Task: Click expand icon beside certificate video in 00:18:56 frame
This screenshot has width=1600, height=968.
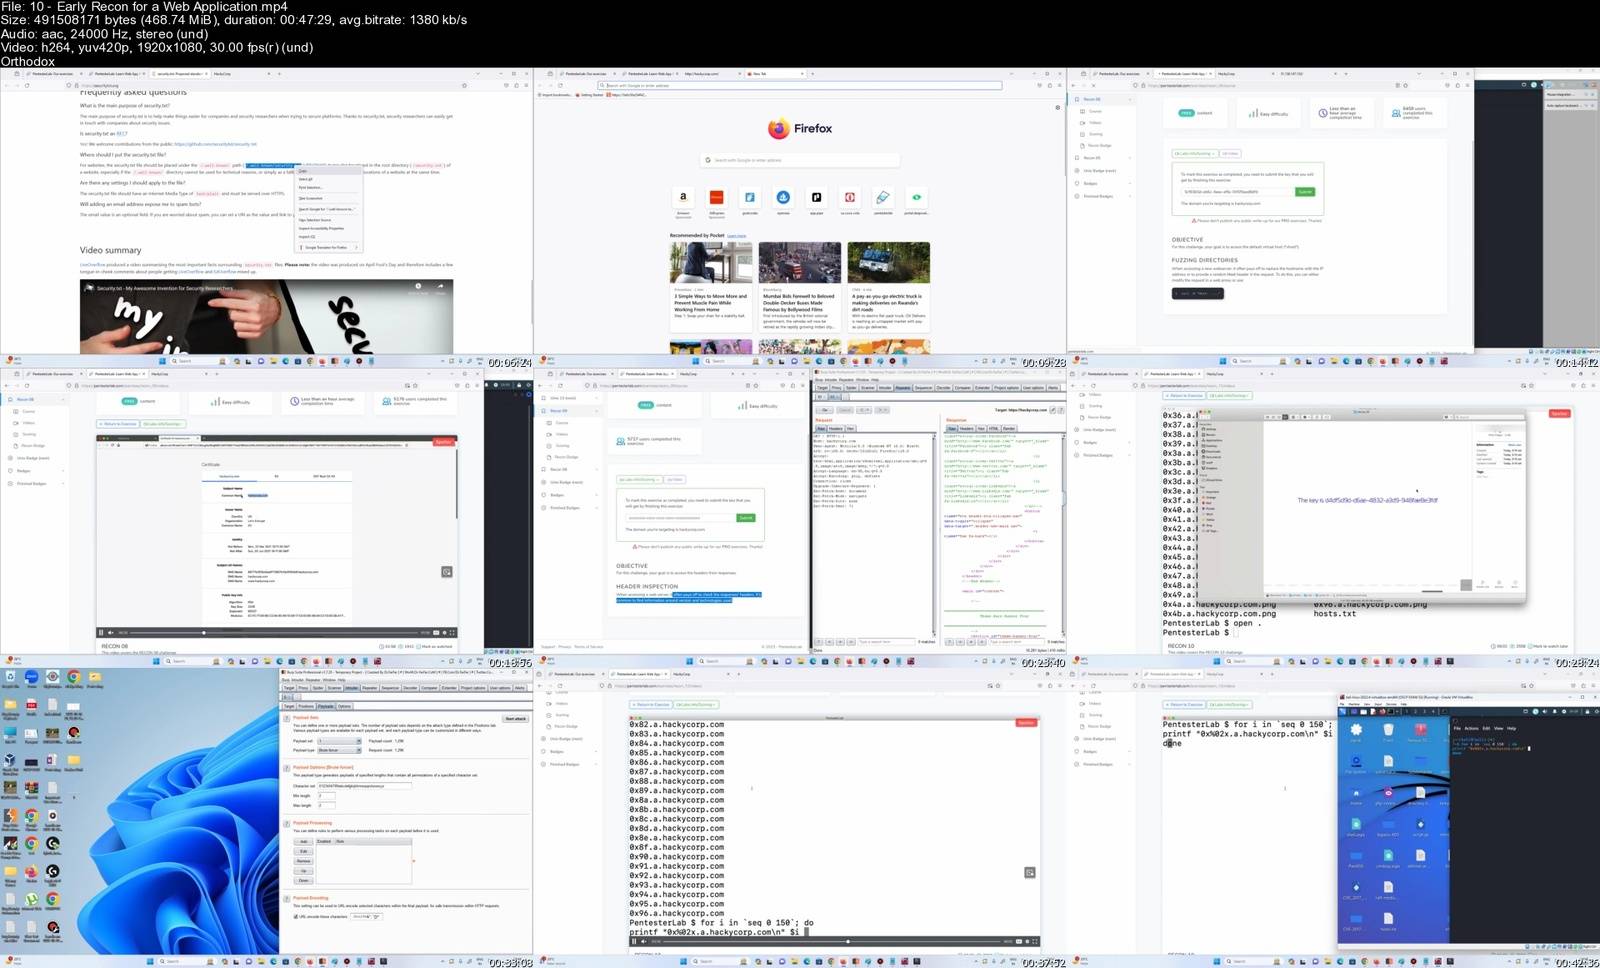Action: click(x=447, y=572)
